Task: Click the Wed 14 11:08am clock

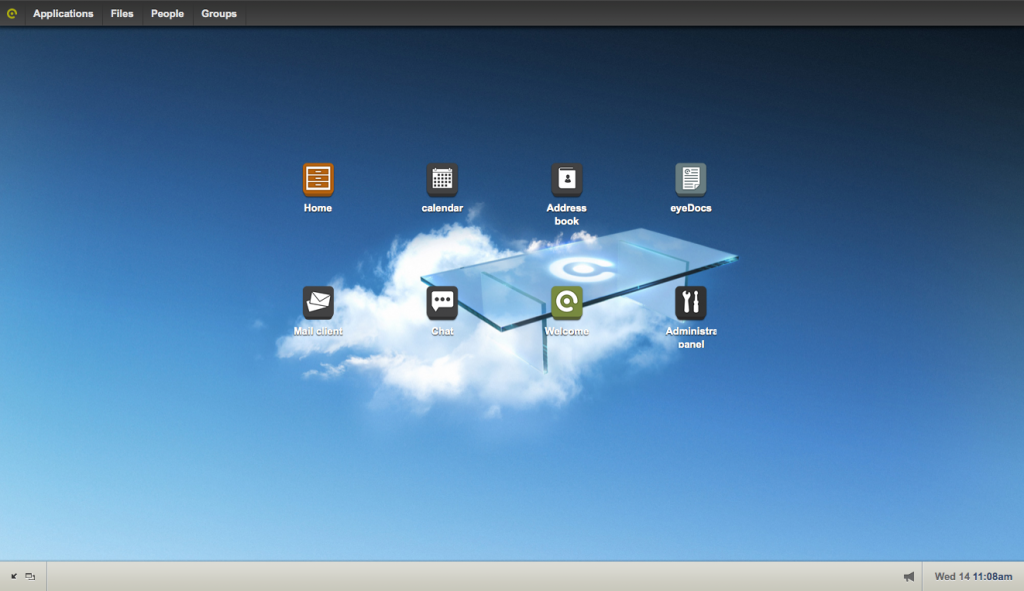Action: click(972, 576)
